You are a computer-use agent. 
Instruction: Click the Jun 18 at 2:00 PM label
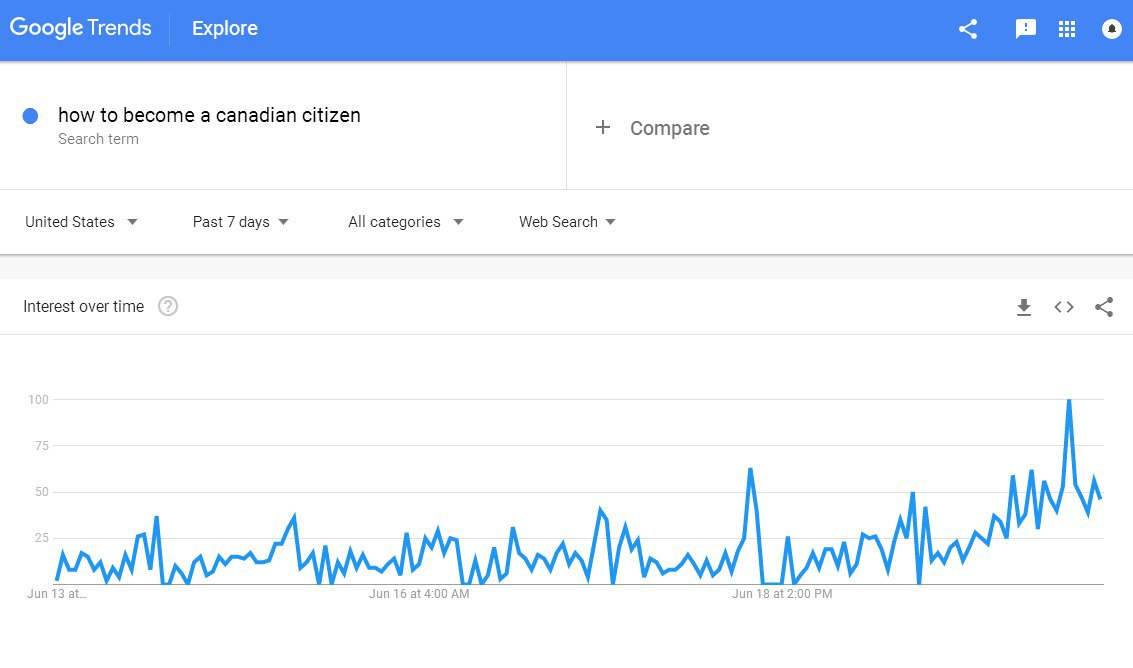[782, 594]
